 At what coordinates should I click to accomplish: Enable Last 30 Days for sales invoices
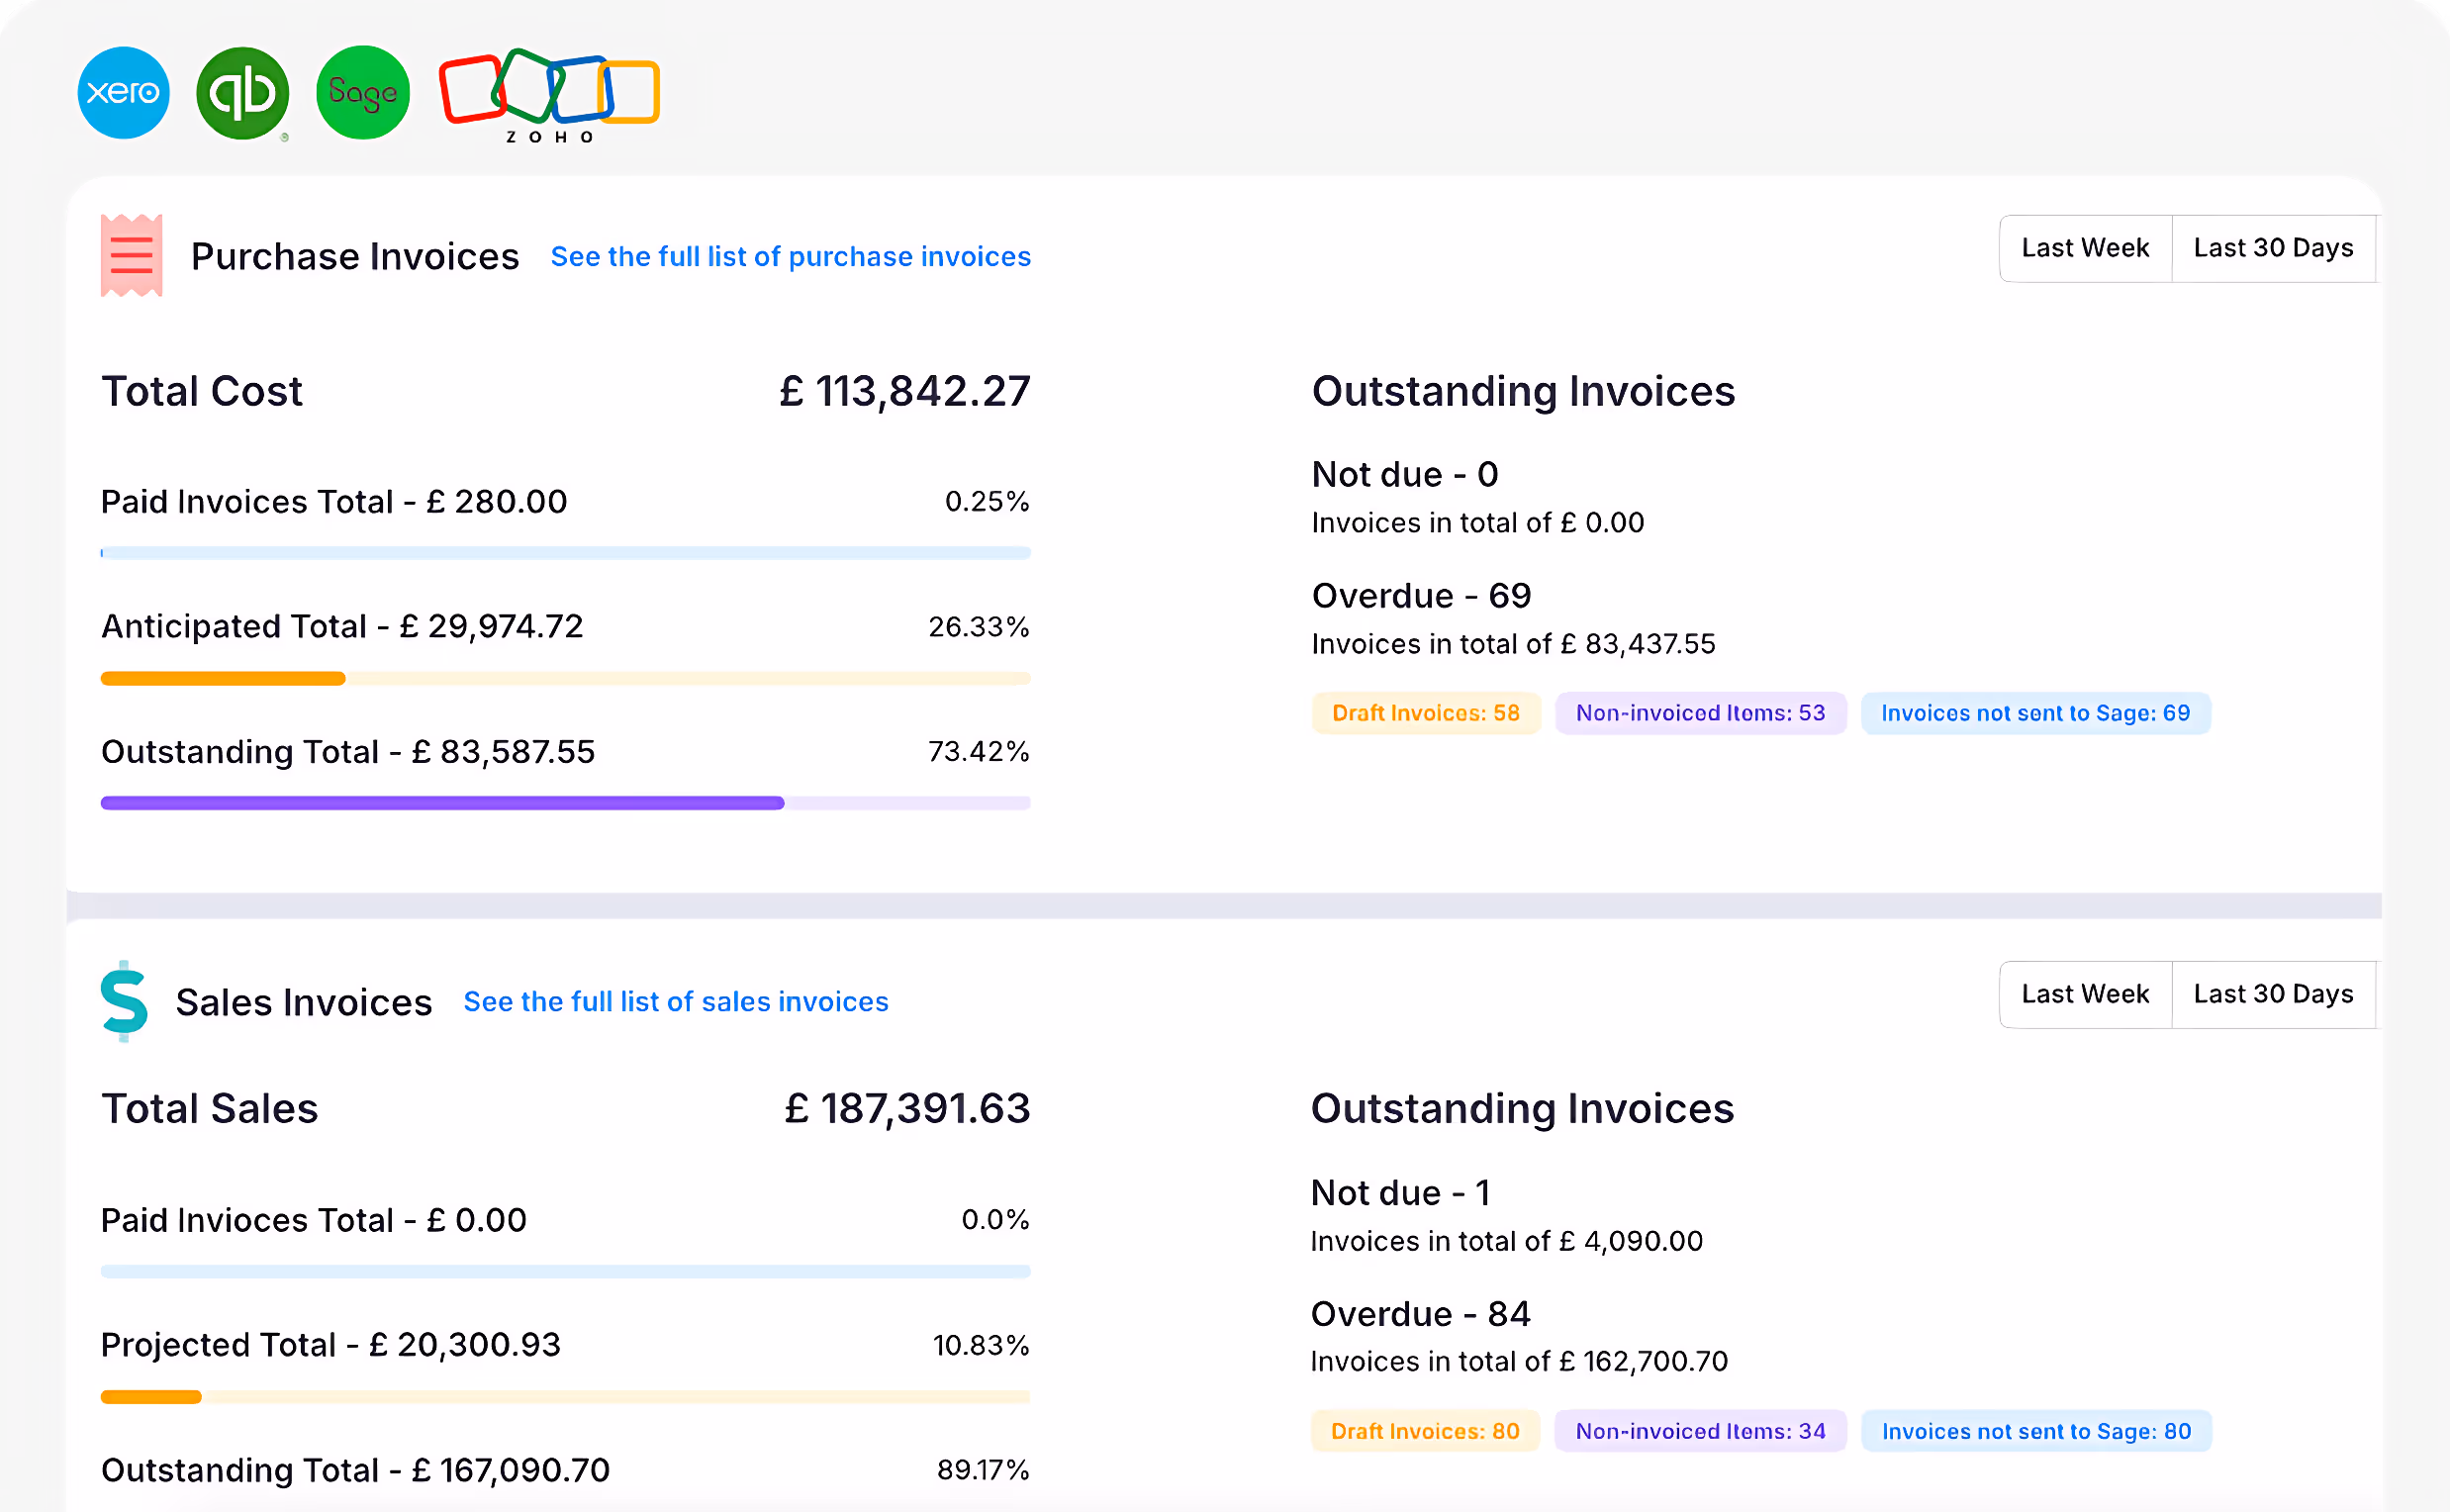tap(2272, 994)
